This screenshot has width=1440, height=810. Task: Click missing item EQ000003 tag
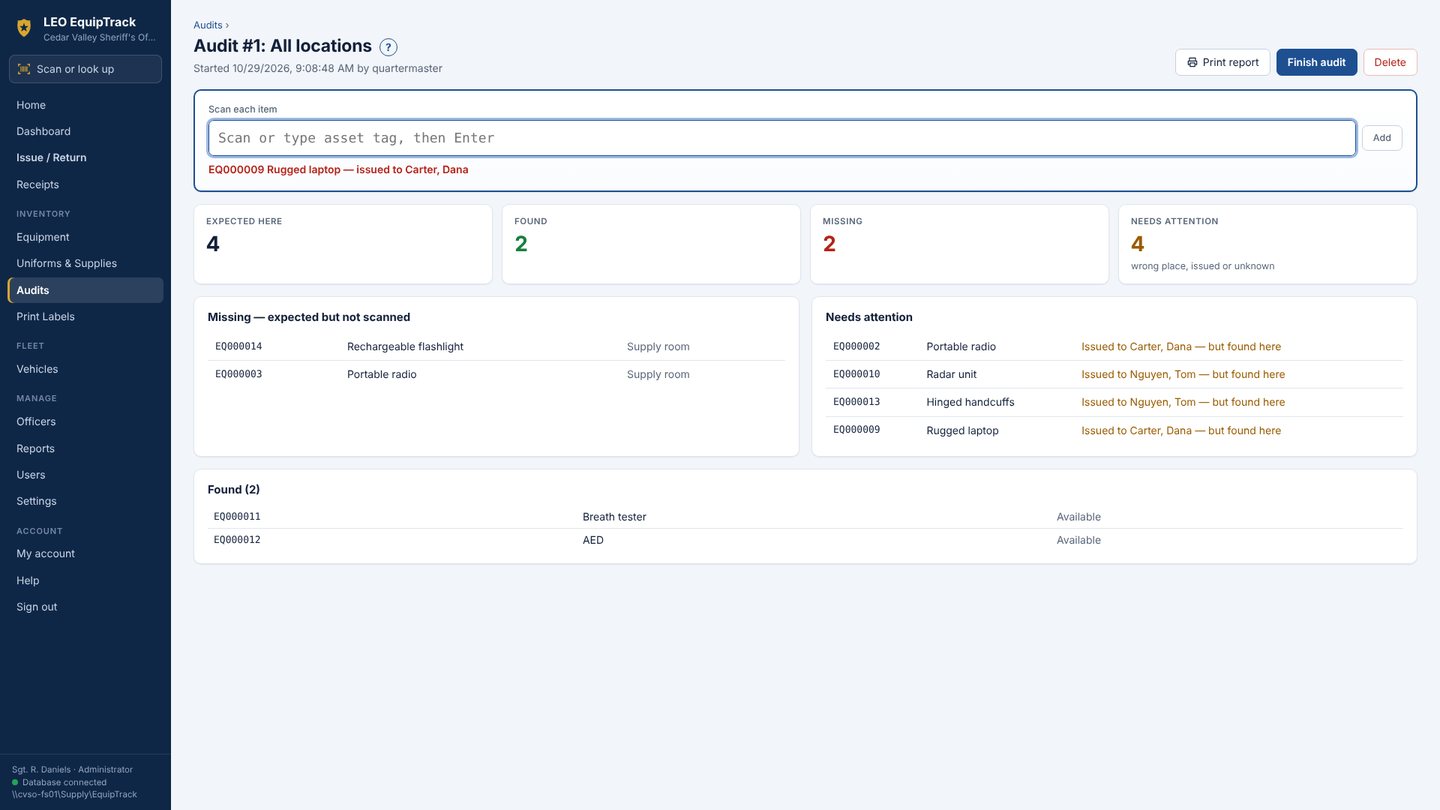click(x=238, y=374)
